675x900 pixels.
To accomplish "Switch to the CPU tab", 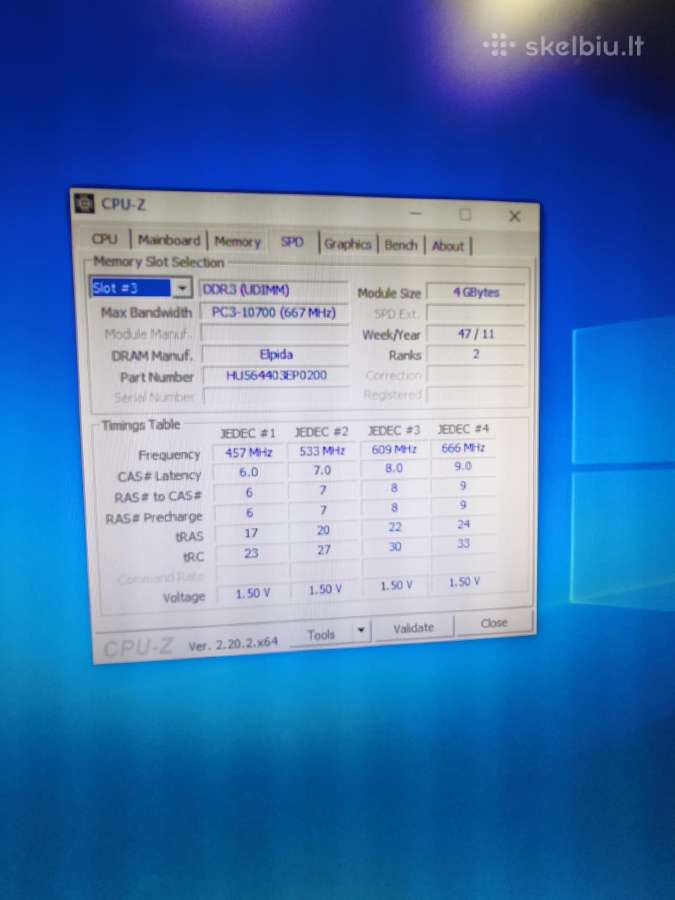I will coord(104,239).
